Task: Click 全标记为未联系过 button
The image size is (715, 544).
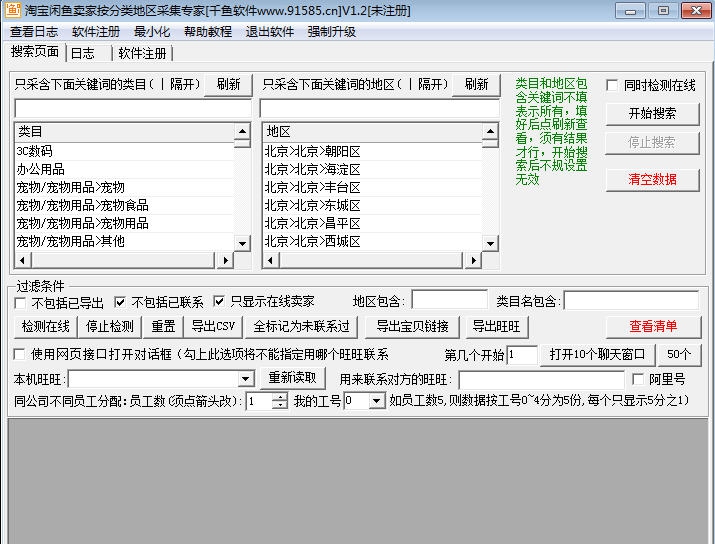Action: tap(301, 326)
